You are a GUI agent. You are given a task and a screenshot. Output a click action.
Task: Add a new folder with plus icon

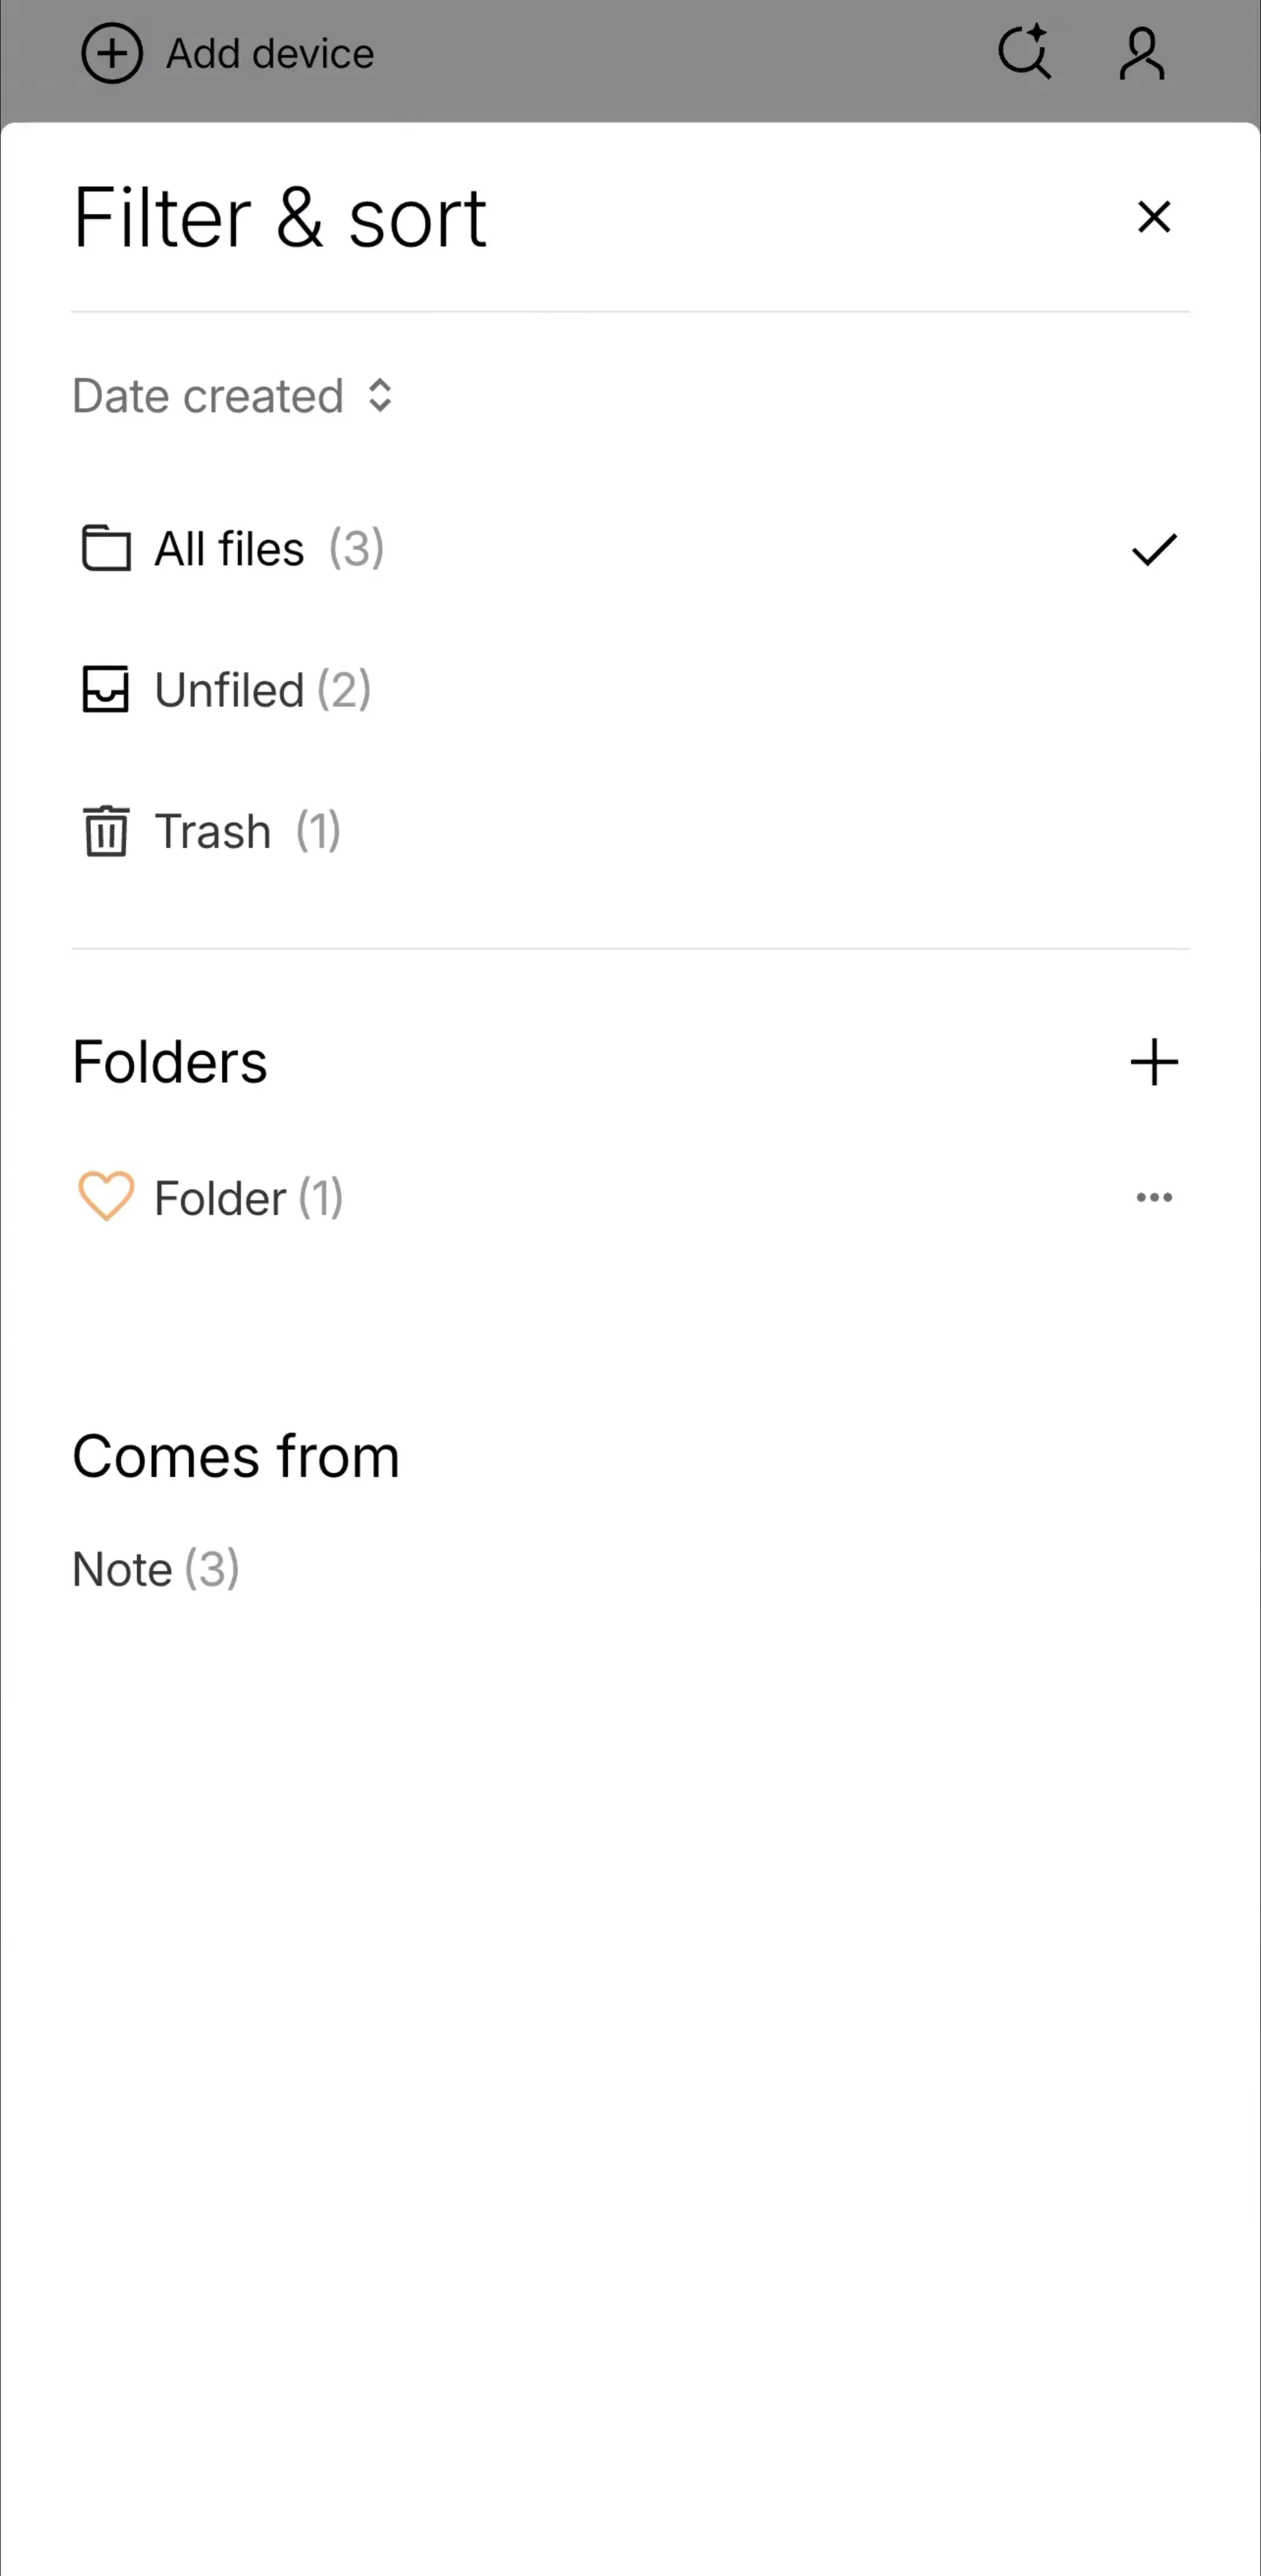[x=1154, y=1062]
